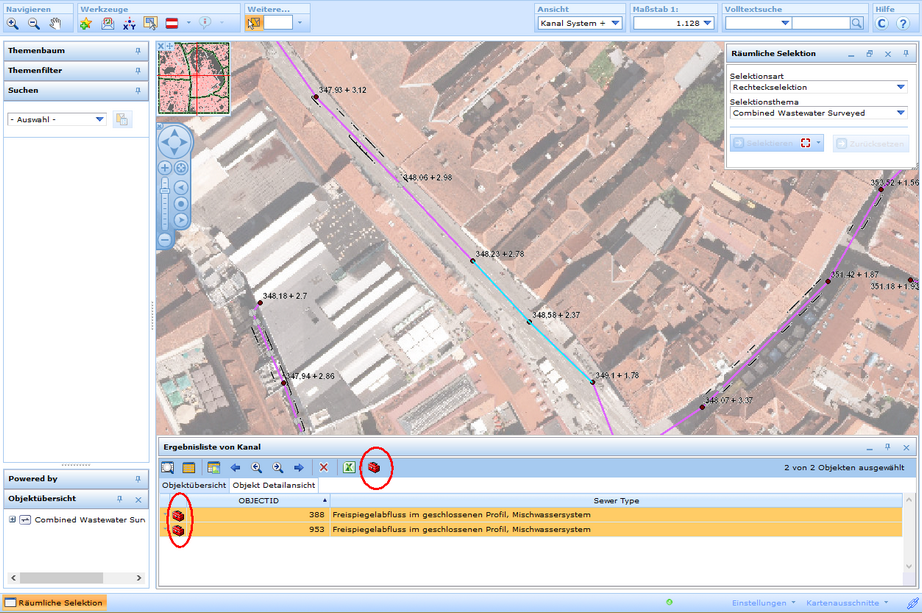Image resolution: width=922 pixels, height=613 pixels.
Task: Pin the Themenbaum panel
Action: (x=138, y=50)
